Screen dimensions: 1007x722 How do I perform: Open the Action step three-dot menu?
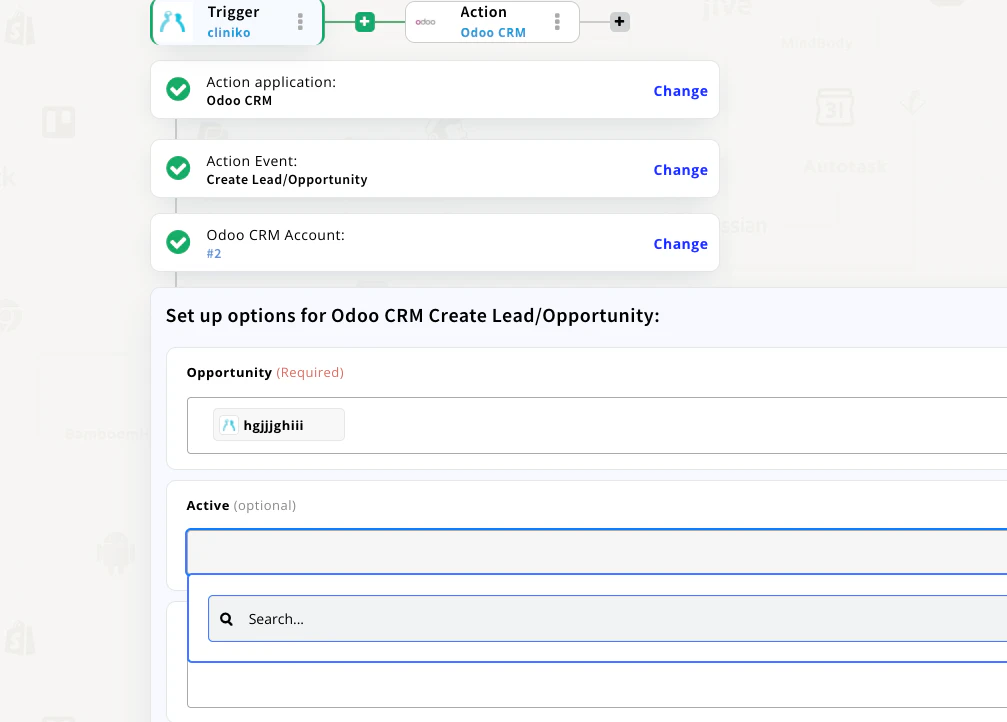557,22
